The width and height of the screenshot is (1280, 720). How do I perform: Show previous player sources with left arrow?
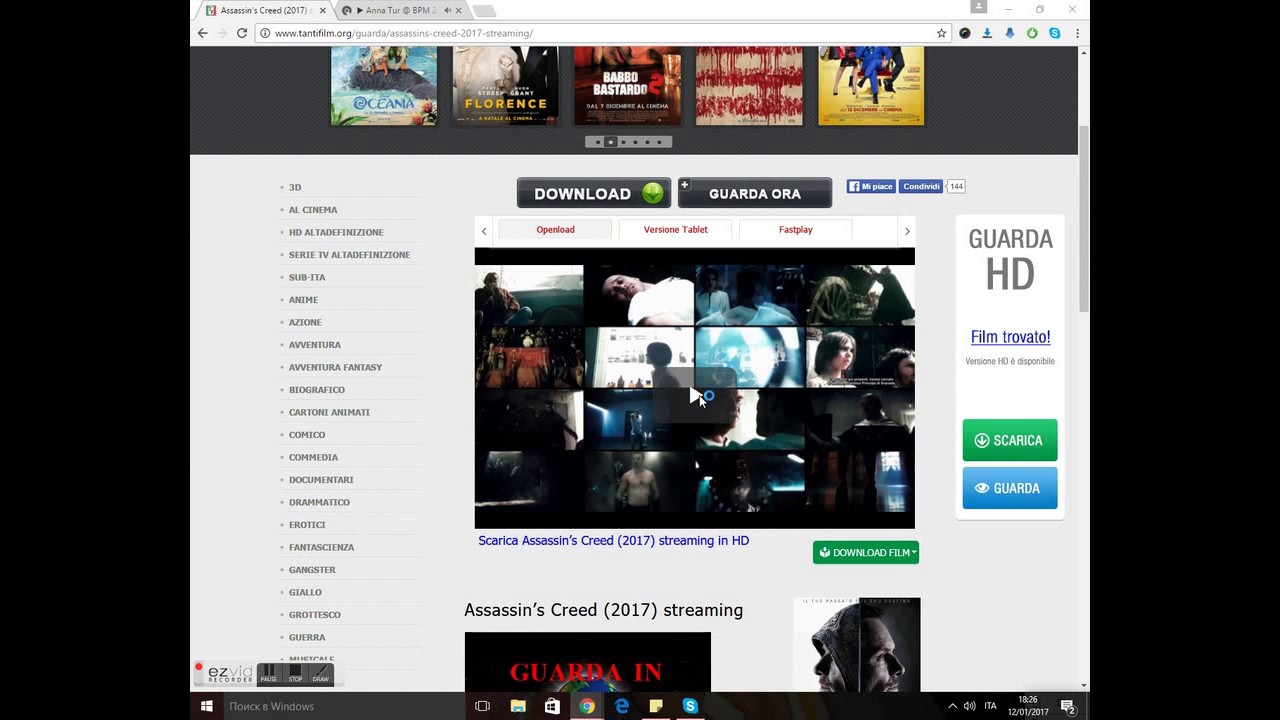pyautogui.click(x=484, y=231)
